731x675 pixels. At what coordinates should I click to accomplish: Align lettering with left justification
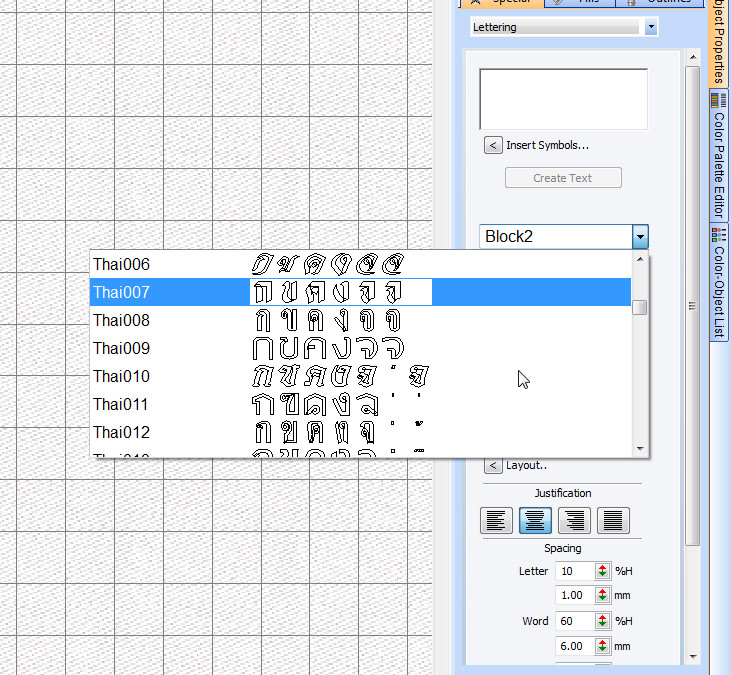(x=496, y=520)
